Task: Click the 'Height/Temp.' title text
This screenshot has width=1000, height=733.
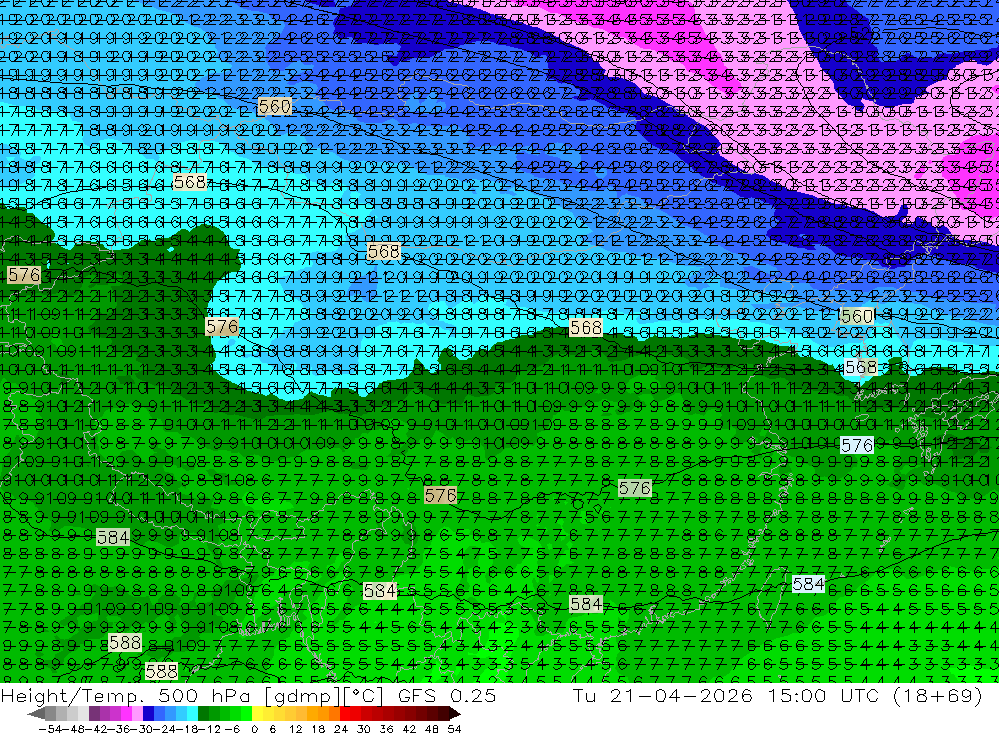Action: point(77,695)
